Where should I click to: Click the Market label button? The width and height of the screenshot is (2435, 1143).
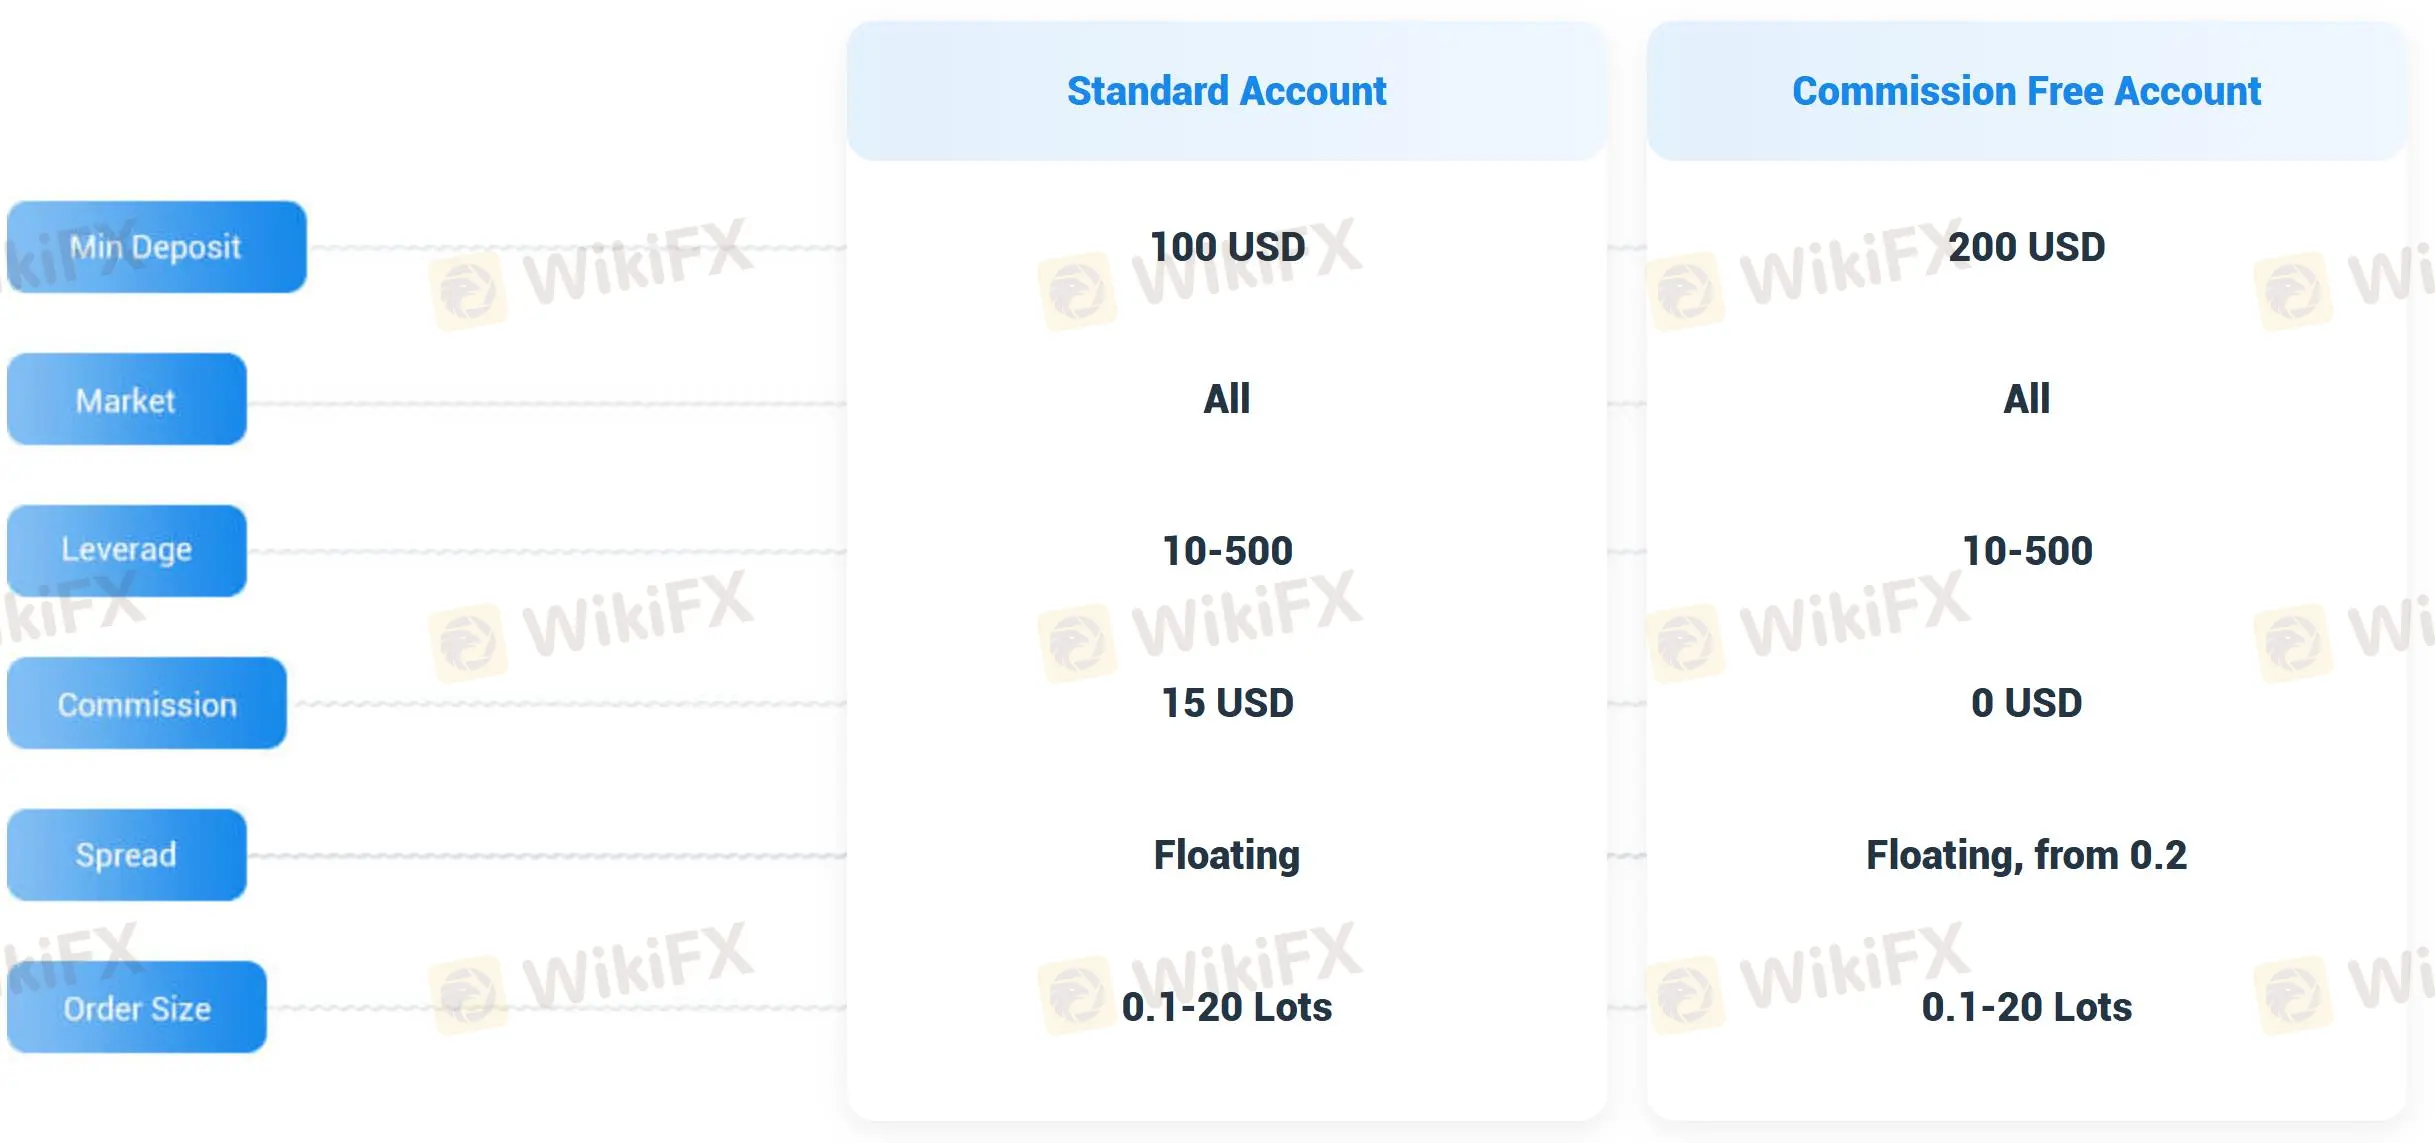tap(126, 400)
